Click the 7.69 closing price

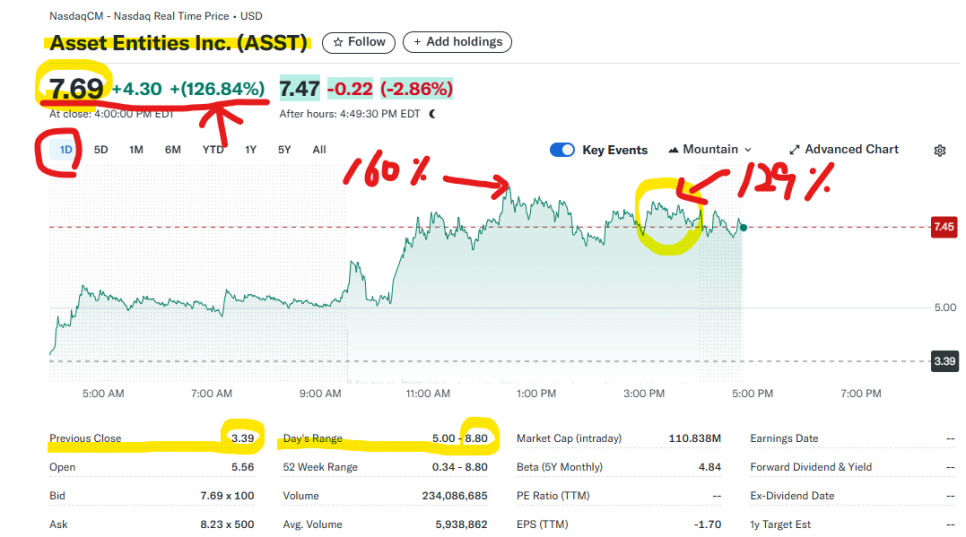76,89
